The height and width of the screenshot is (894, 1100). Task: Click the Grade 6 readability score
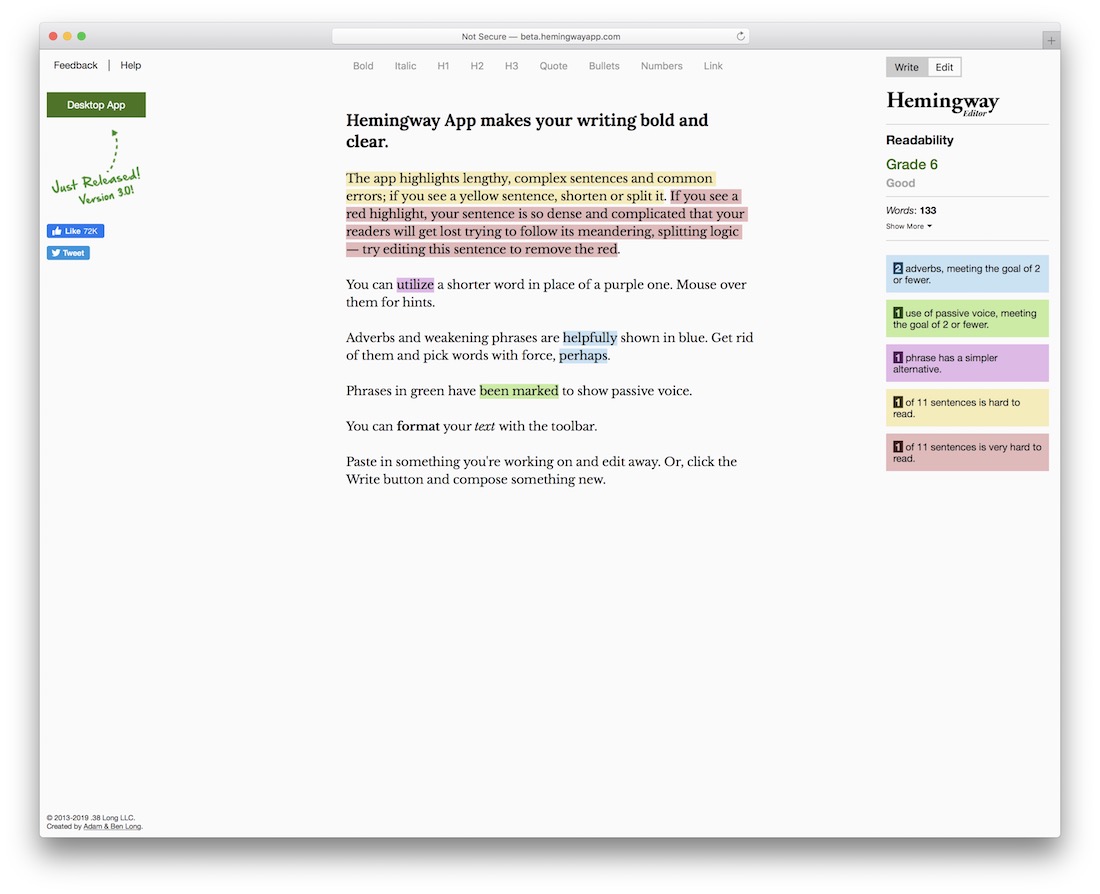coord(911,164)
